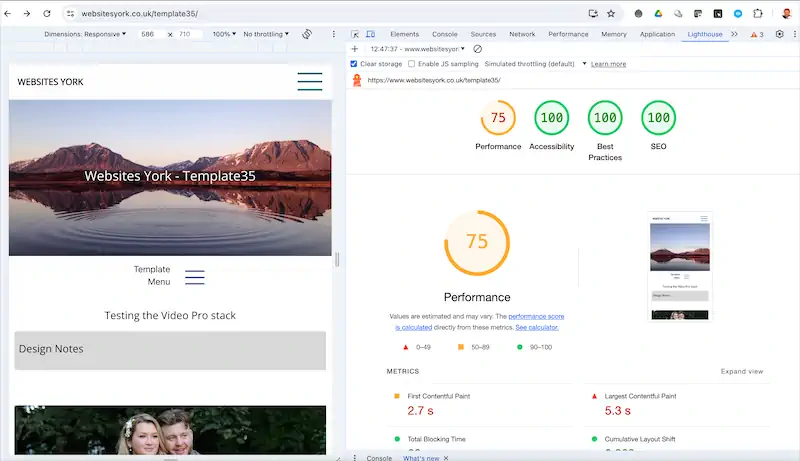Expand view of the metrics
800x461 pixels.
tap(742, 371)
